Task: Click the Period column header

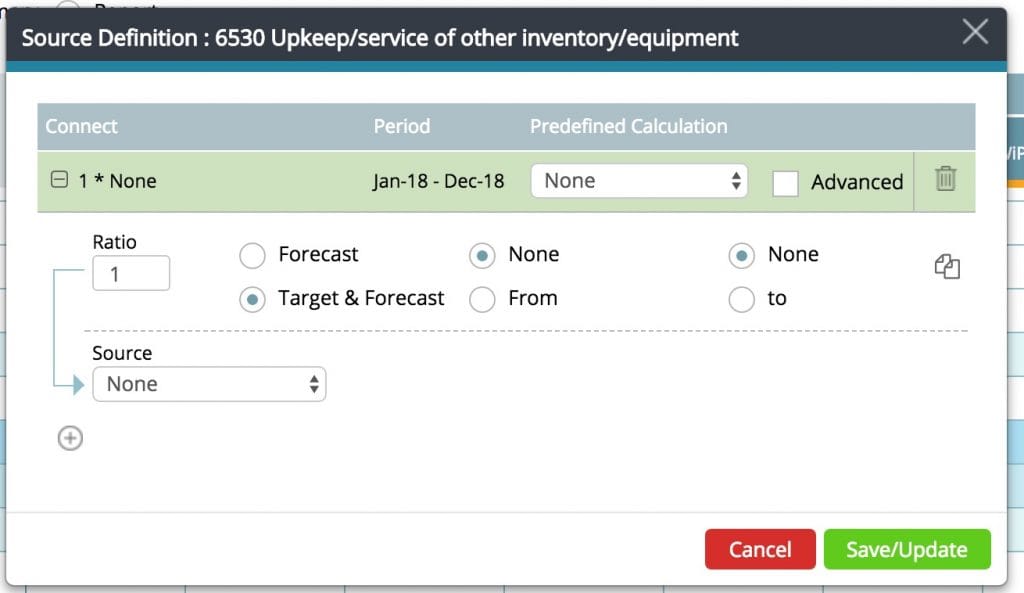Action: click(x=402, y=126)
